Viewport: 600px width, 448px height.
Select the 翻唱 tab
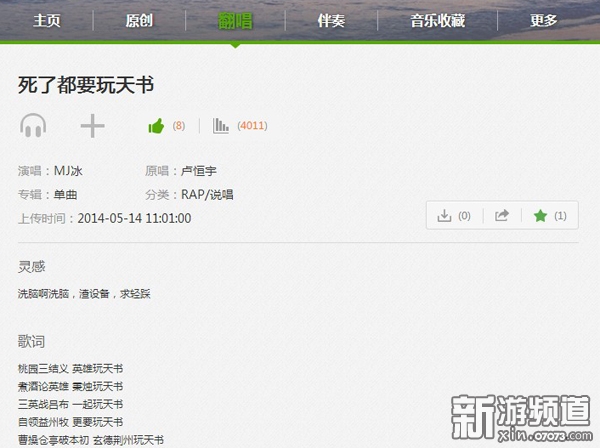point(236,20)
